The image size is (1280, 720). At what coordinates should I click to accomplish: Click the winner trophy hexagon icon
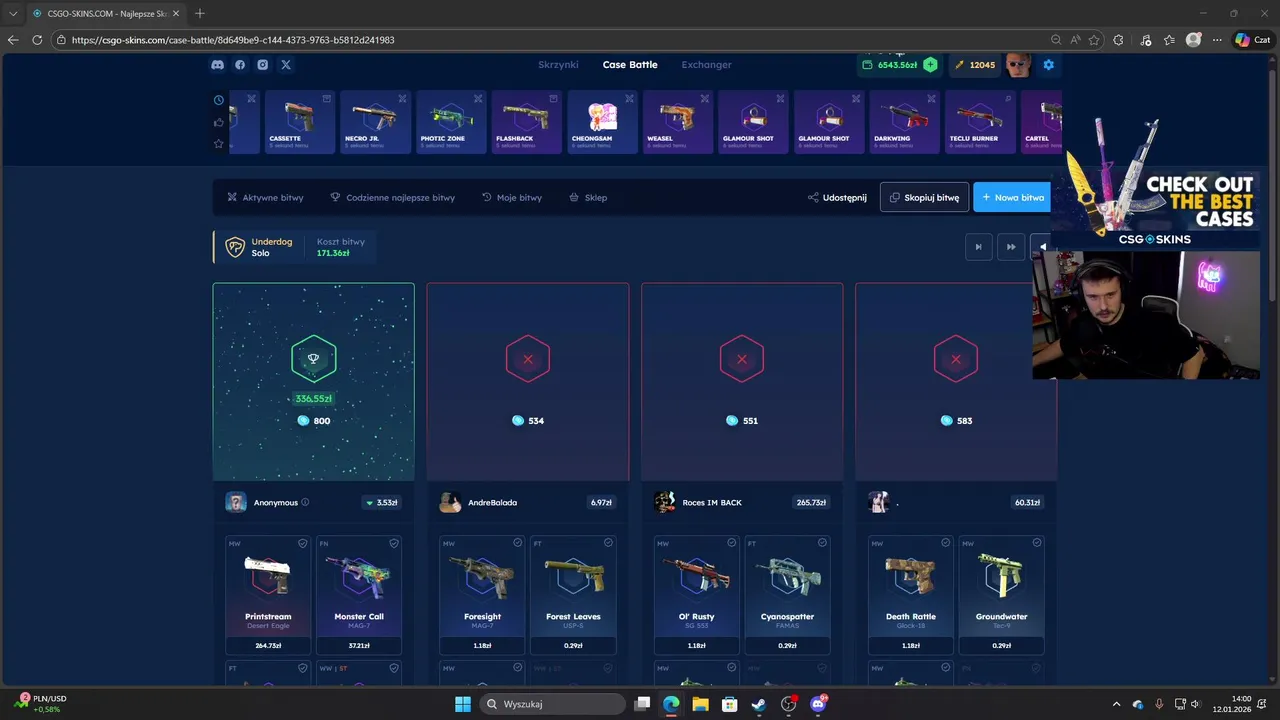pyautogui.click(x=313, y=359)
